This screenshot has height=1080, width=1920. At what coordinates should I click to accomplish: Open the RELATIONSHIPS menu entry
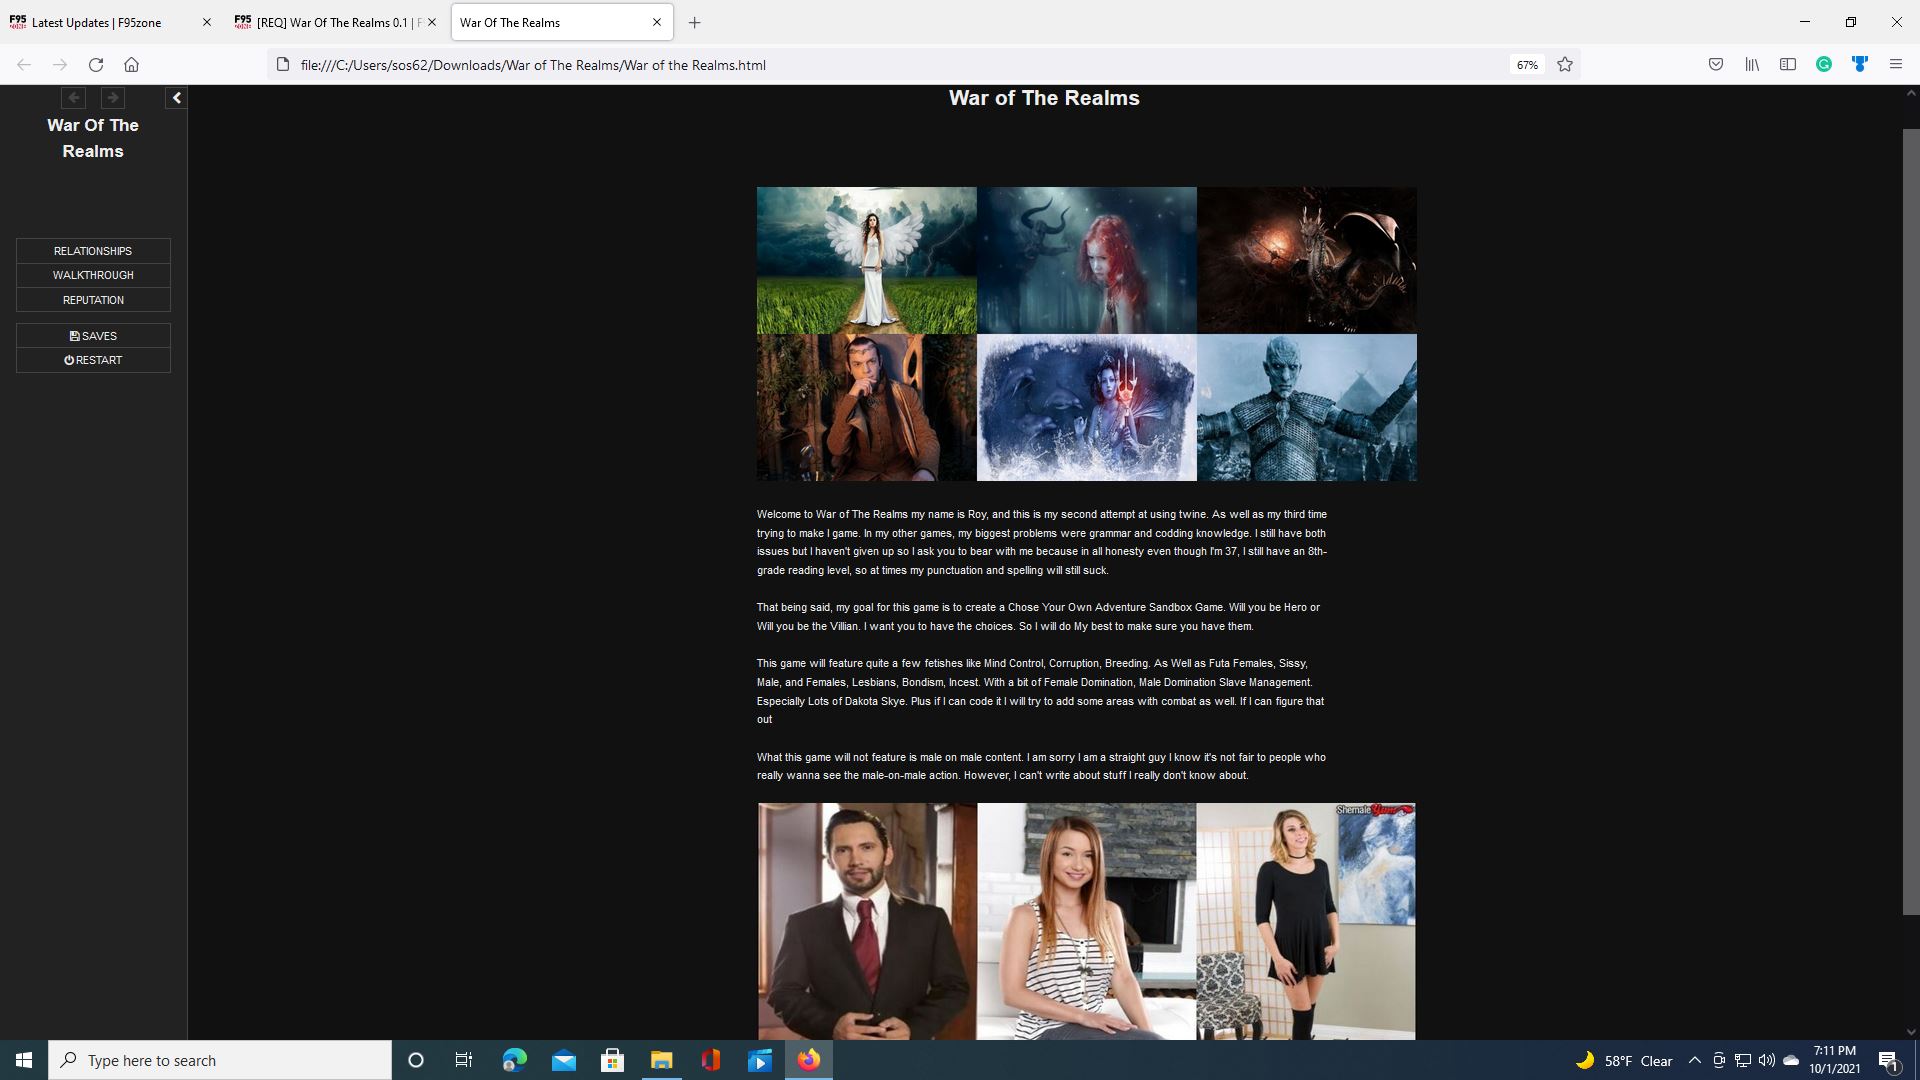click(x=93, y=251)
